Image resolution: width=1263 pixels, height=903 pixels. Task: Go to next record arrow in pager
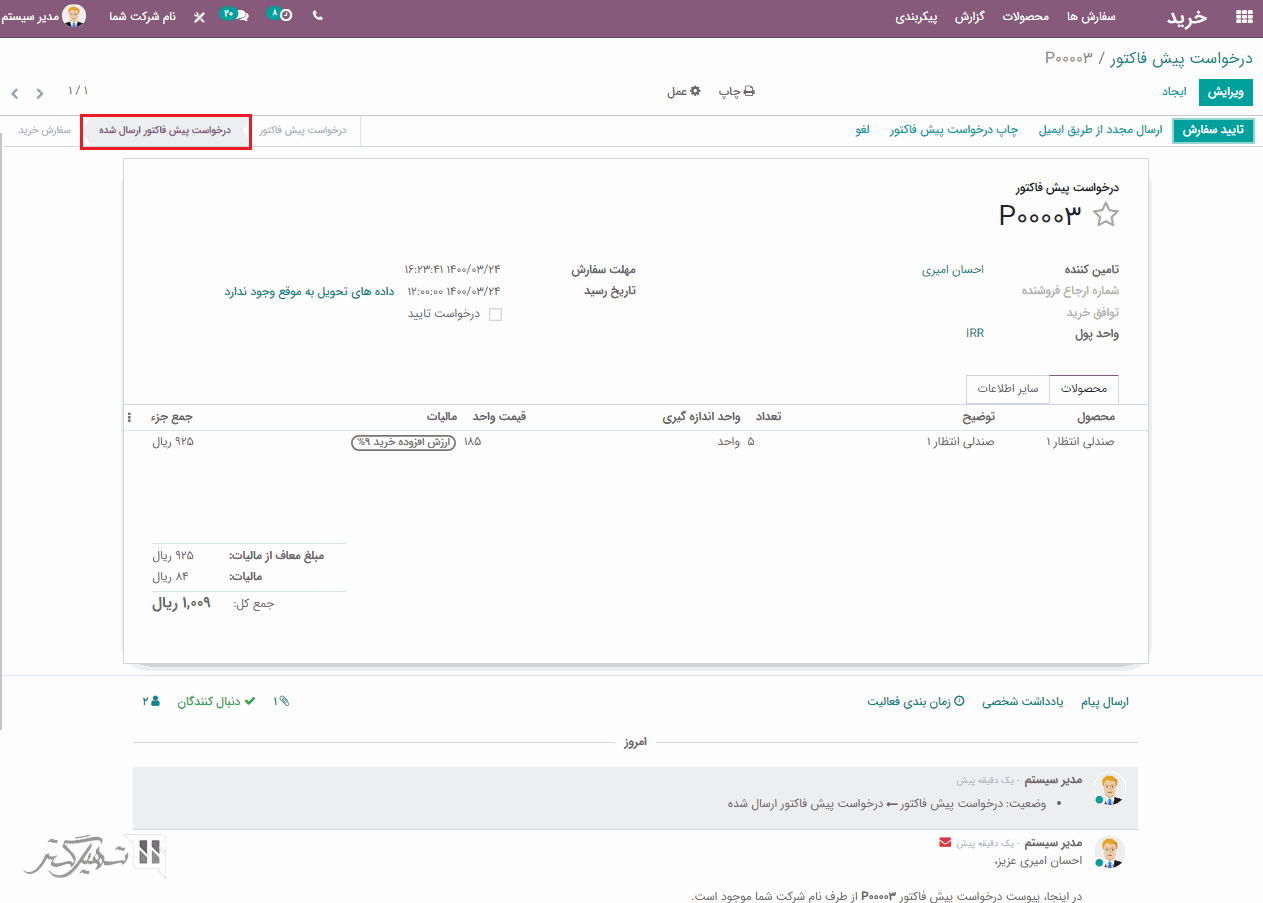(40, 93)
